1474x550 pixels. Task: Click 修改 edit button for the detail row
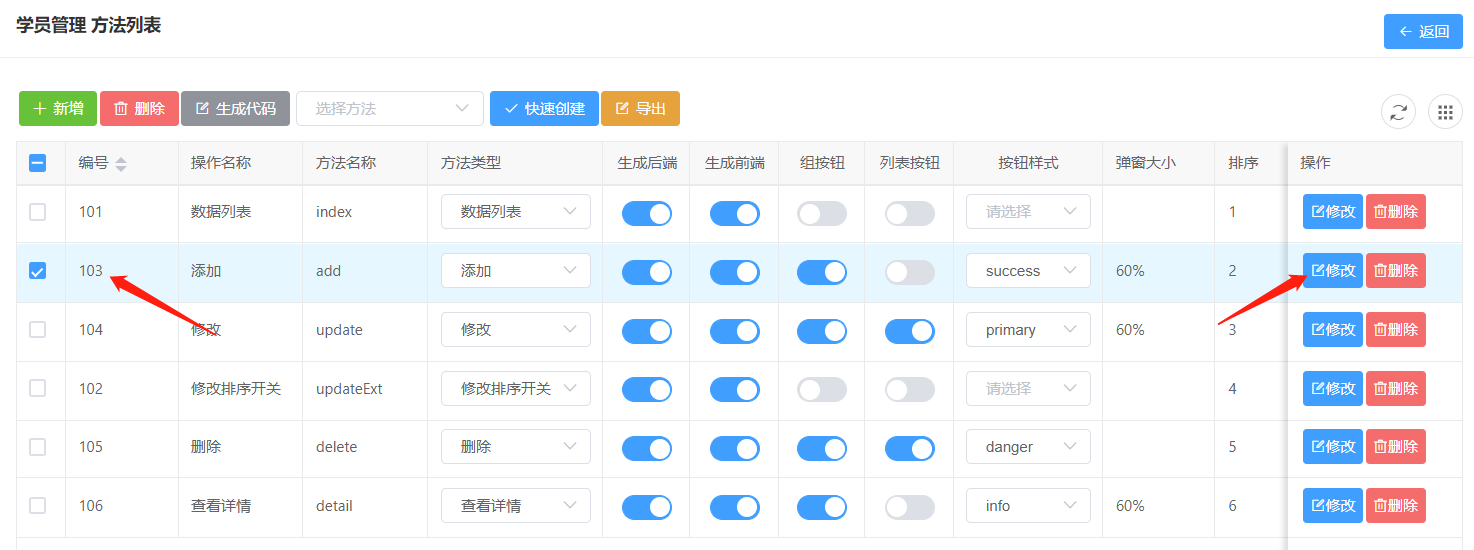click(1332, 506)
